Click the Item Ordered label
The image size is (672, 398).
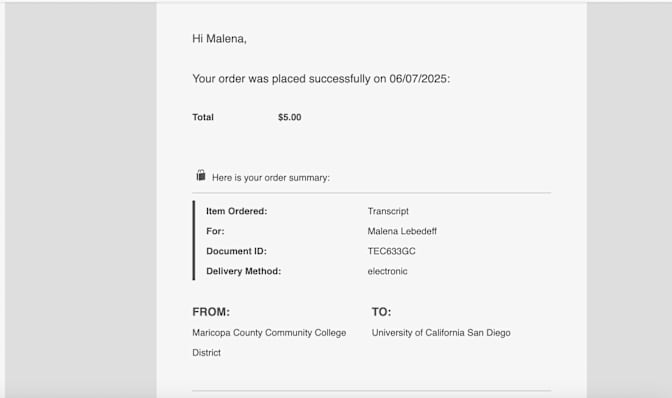pyautogui.click(x=237, y=211)
